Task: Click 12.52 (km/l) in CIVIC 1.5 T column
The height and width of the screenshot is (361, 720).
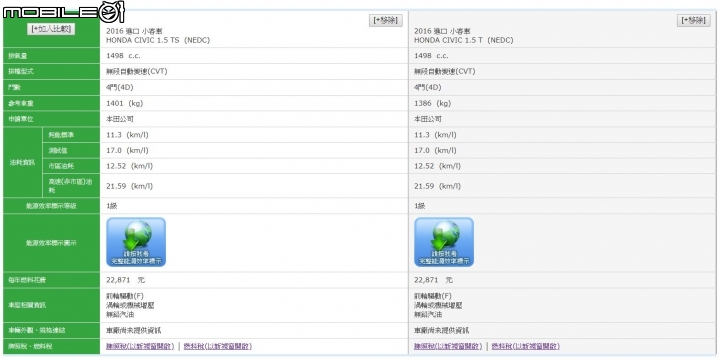Action: [x=438, y=166]
